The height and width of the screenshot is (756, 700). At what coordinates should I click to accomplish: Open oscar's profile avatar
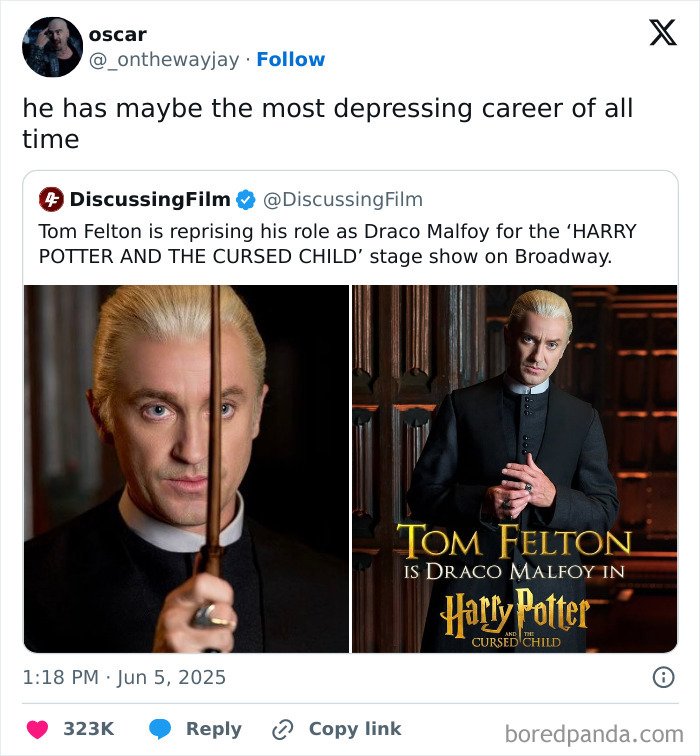(52, 47)
